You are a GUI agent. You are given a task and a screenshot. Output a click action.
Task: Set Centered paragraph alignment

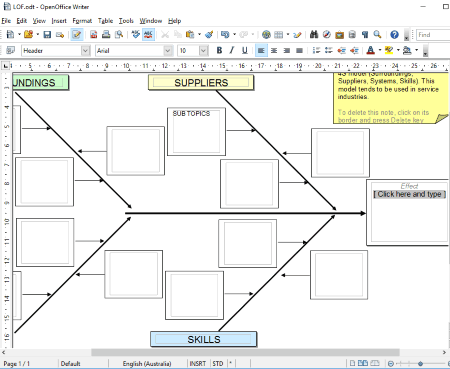click(x=274, y=50)
